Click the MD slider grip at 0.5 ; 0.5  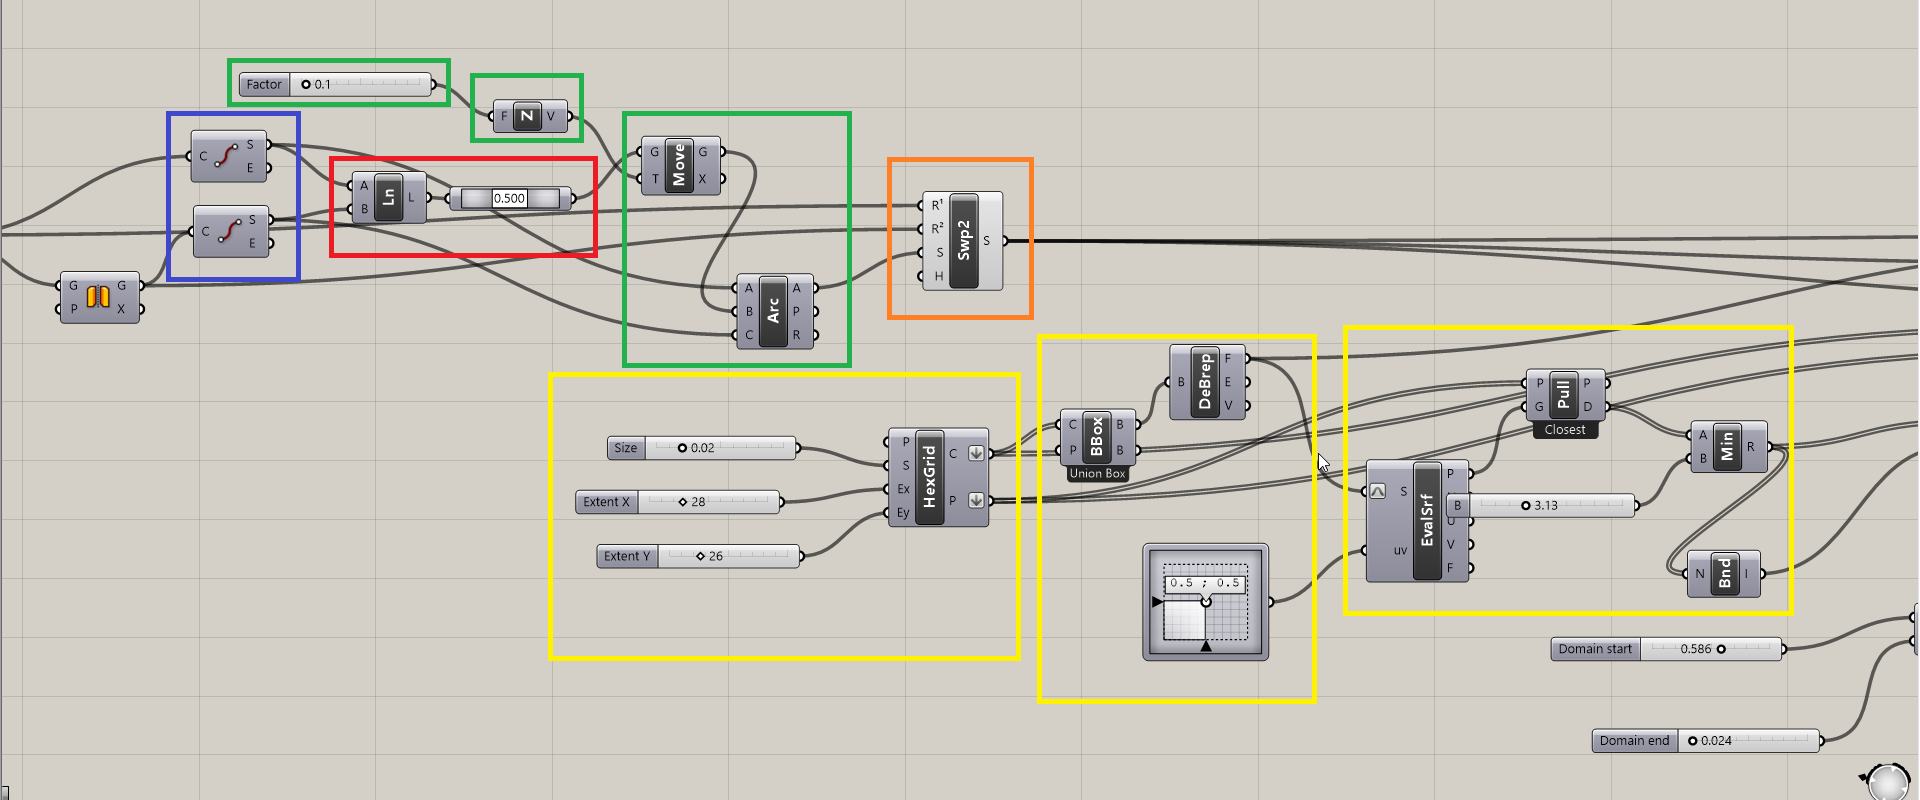coord(1206,601)
